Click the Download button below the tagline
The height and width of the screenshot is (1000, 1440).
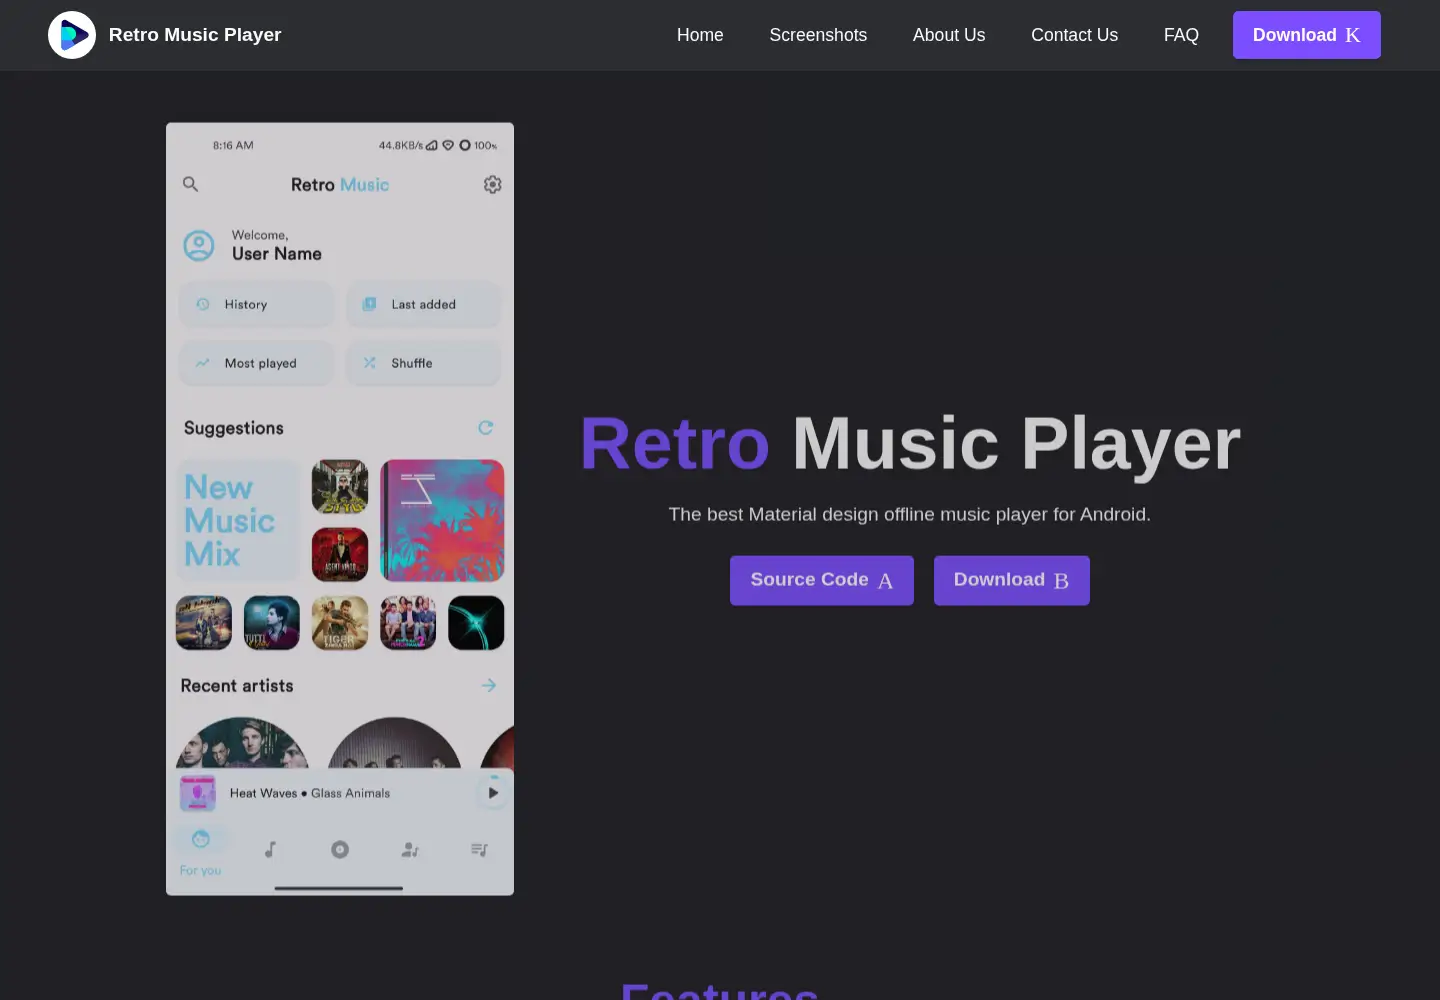point(1012,580)
